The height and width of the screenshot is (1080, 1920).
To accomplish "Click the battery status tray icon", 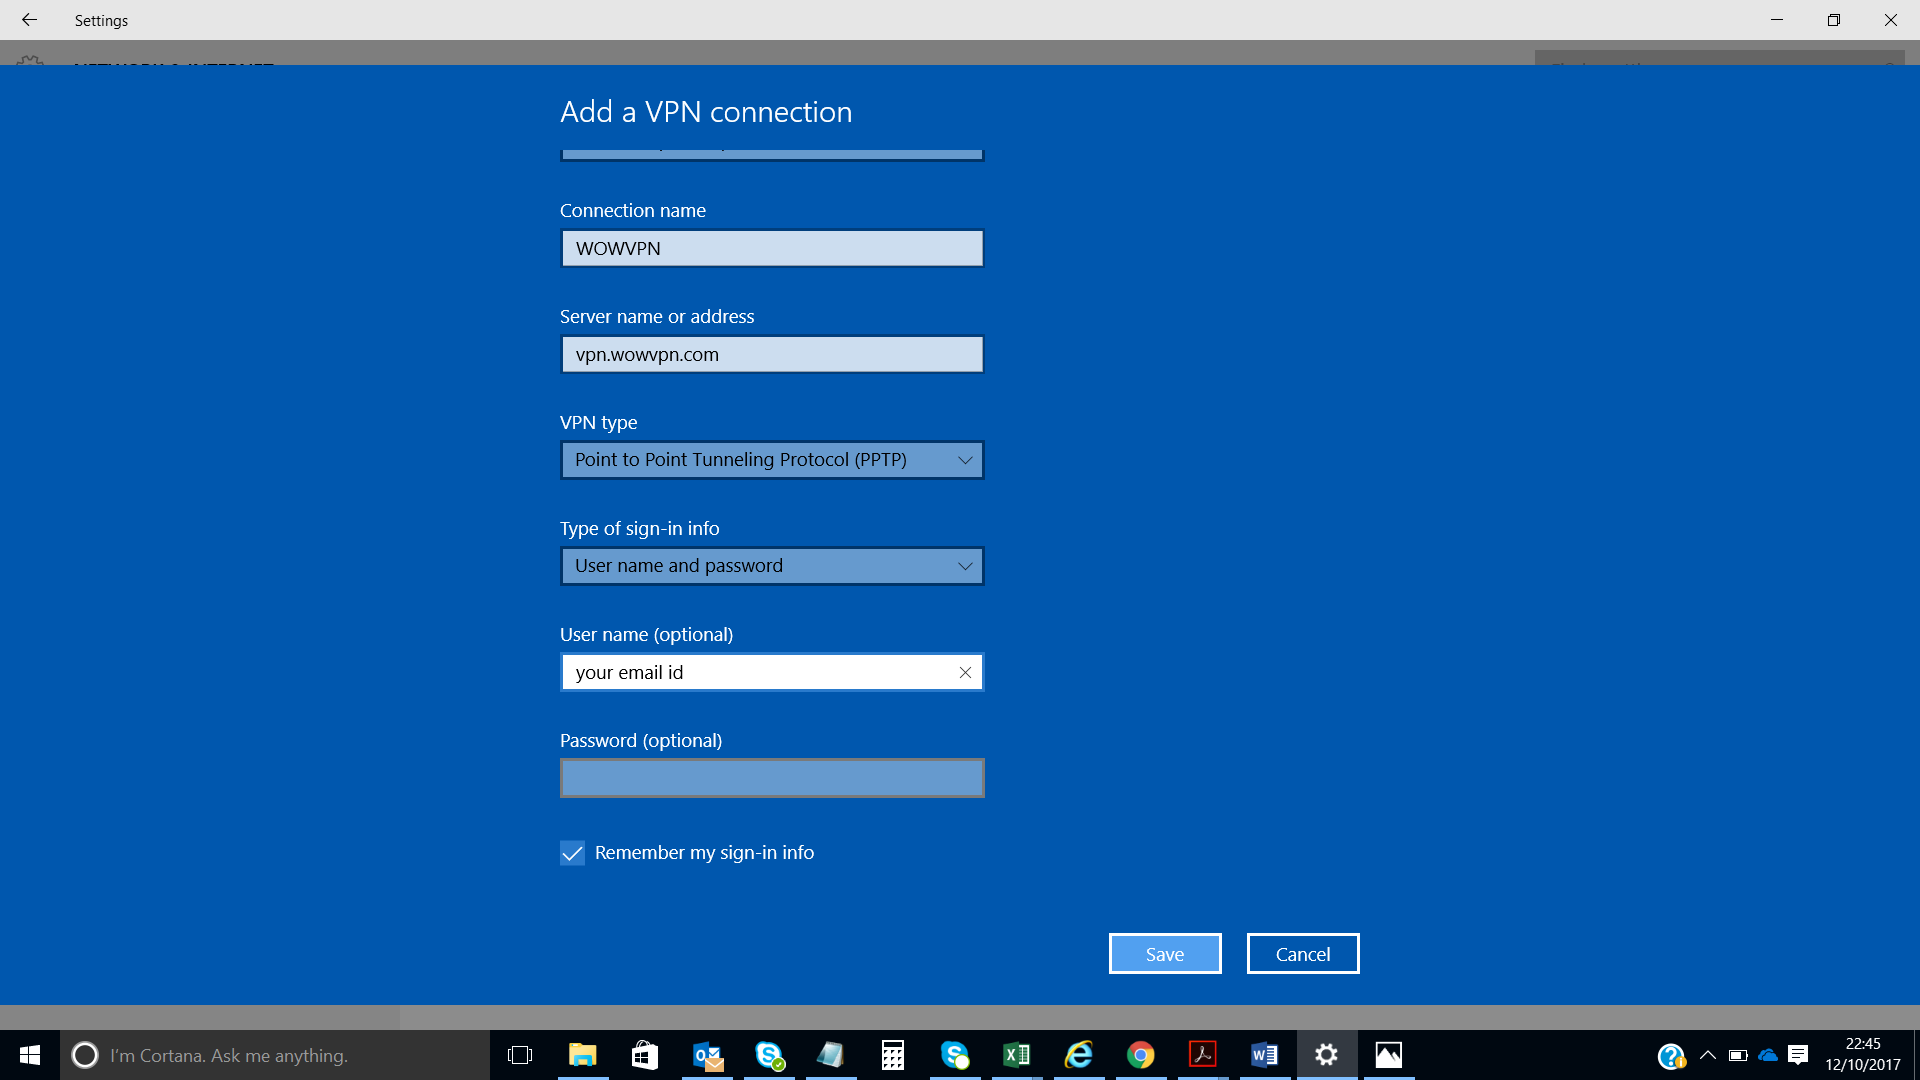I will click(x=1738, y=1055).
